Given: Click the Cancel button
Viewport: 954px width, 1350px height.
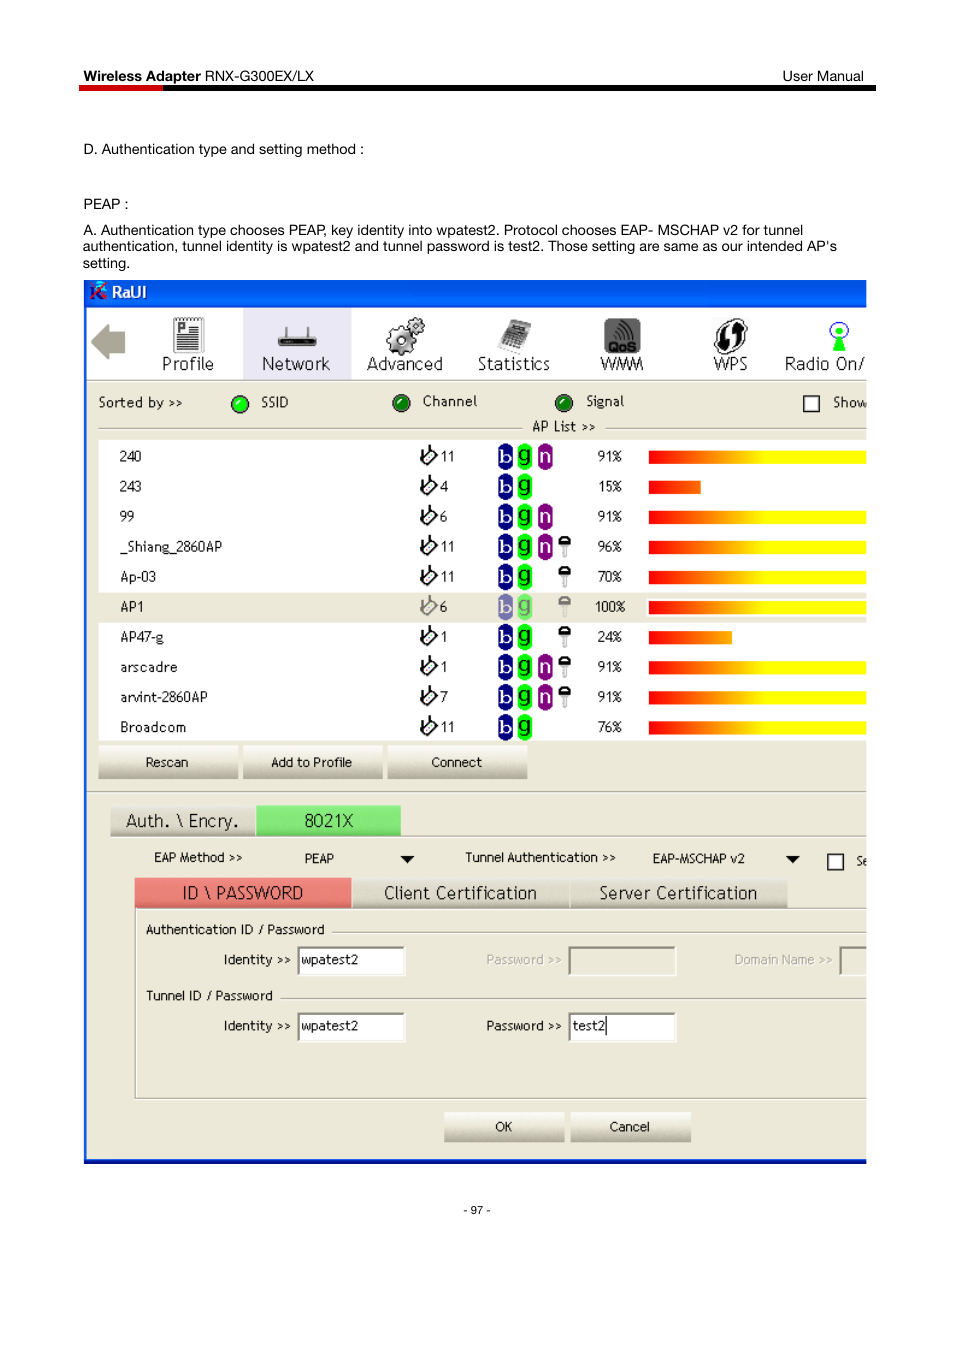Looking at the screenshot, I should 629,1127.
